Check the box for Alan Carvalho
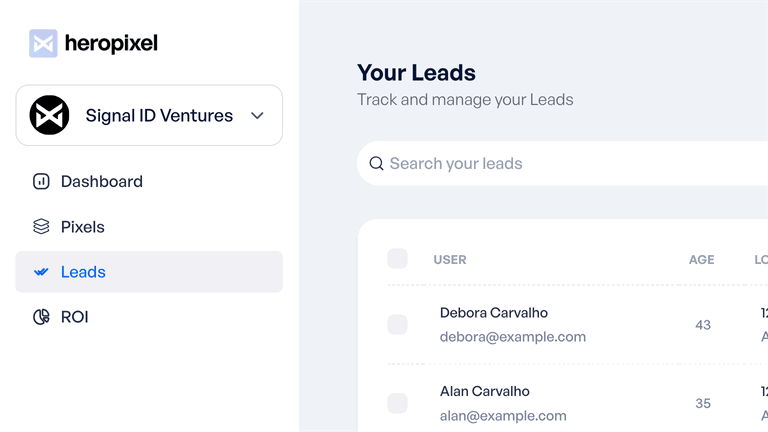Viewport: 768px width, 432px height. point(397,403)
